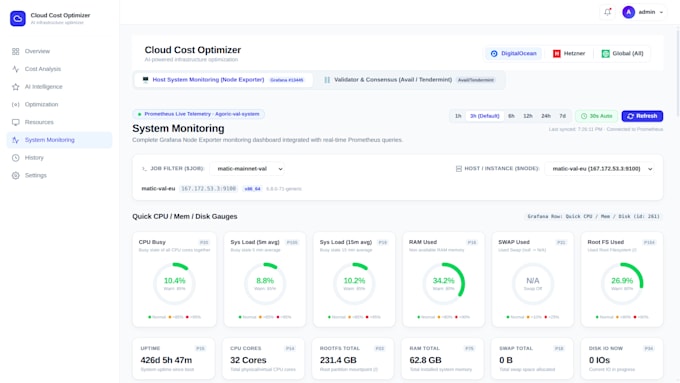Select the Hetzner provider button
The width and height of the screenshot is (680, 383).
click(x=569, y=53)
